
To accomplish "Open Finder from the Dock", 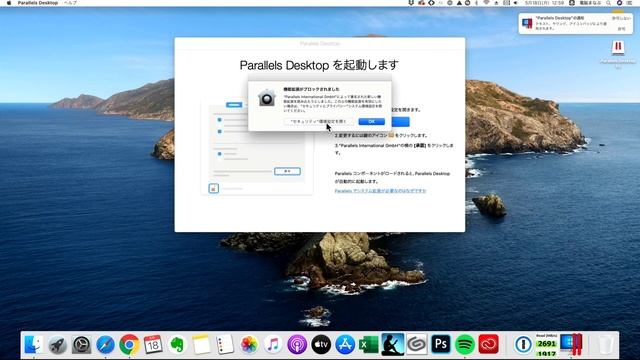I will click(33, 345).
